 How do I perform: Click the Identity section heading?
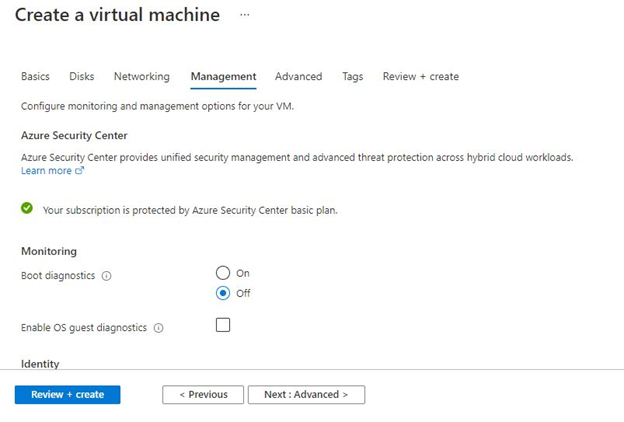[40, 364]
